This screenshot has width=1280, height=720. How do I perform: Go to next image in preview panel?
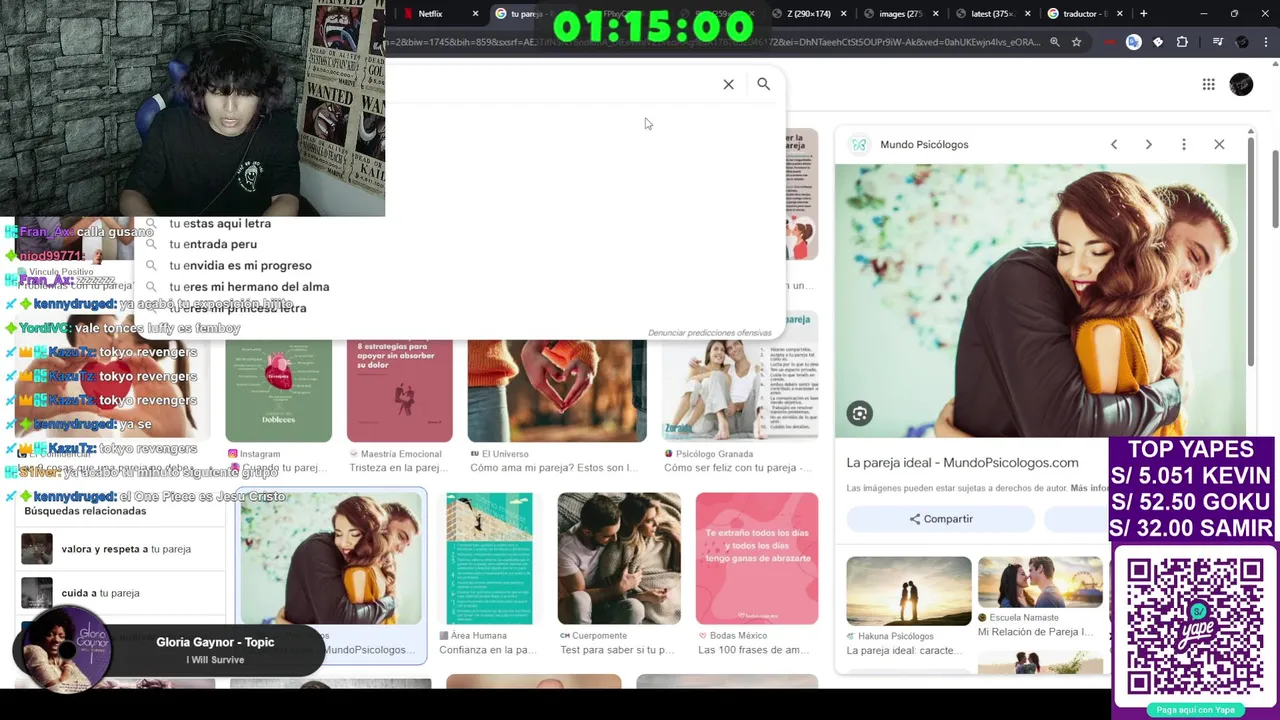[1148, 144]
